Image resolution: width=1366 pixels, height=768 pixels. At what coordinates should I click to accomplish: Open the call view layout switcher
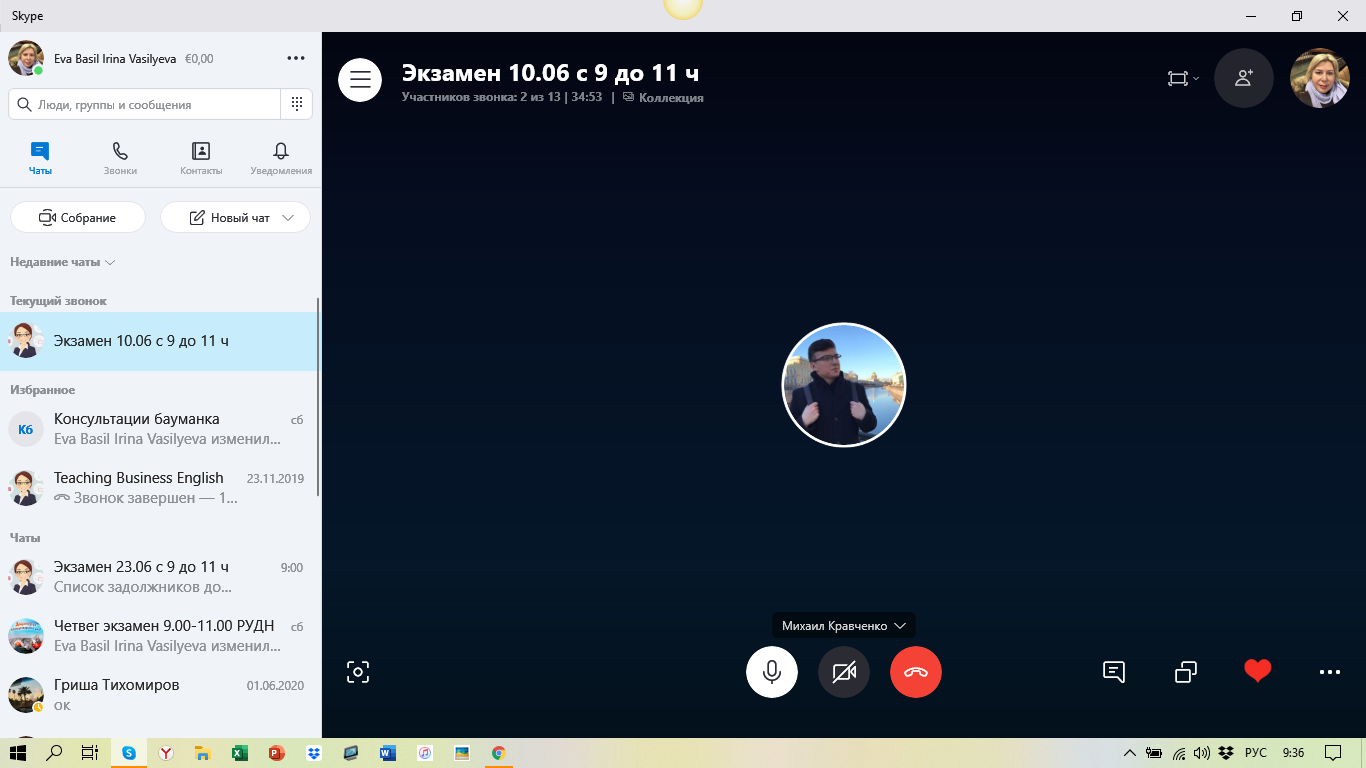[1182, 79]
